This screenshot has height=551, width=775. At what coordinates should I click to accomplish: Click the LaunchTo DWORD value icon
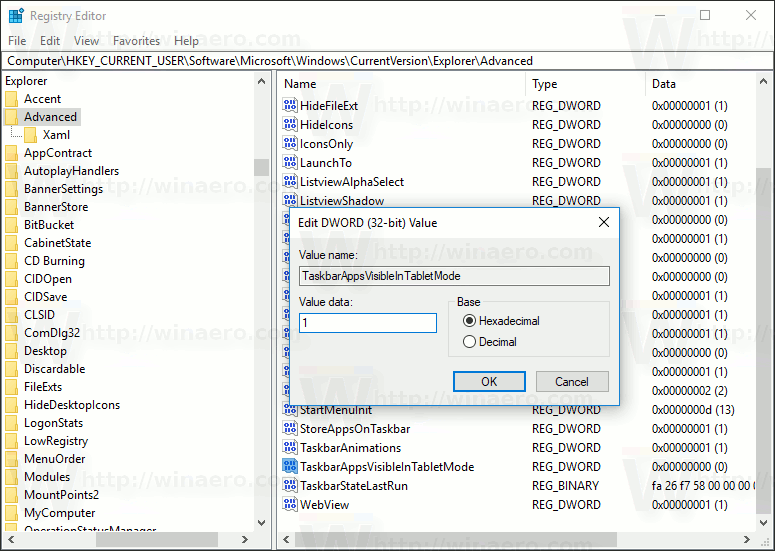coord(290,162)
